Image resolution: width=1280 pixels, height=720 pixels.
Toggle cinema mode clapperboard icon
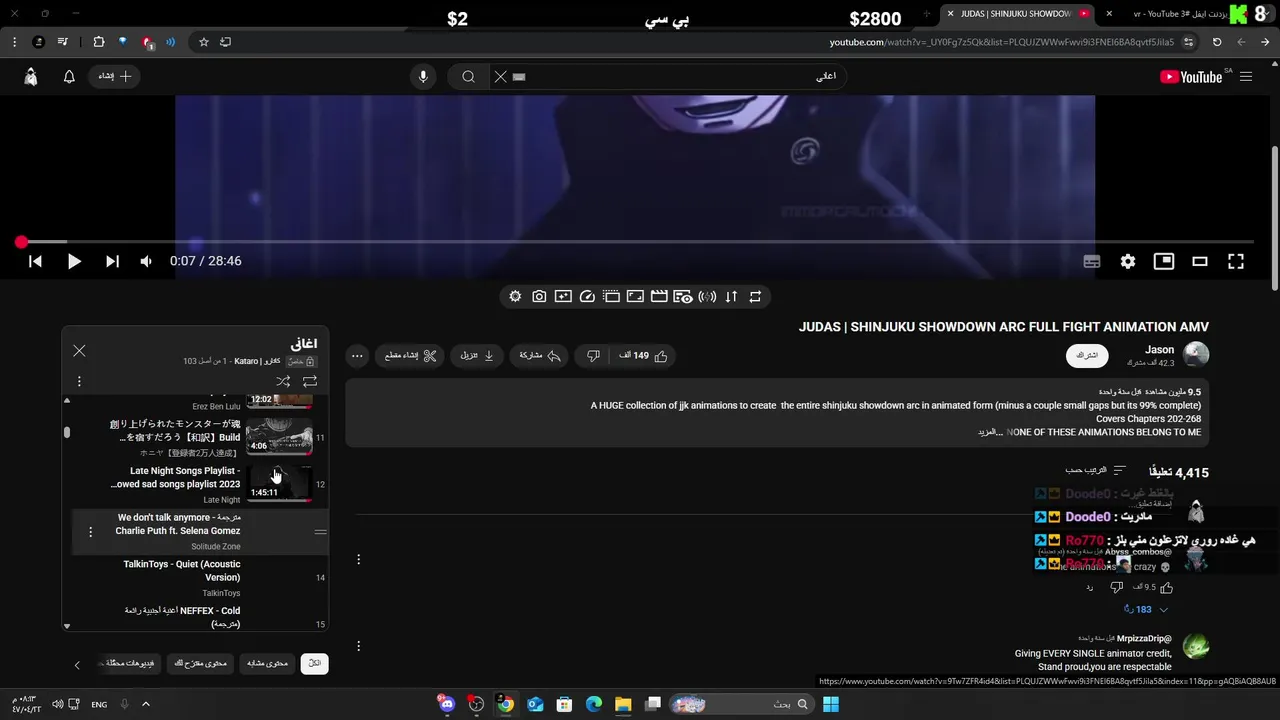659,297
